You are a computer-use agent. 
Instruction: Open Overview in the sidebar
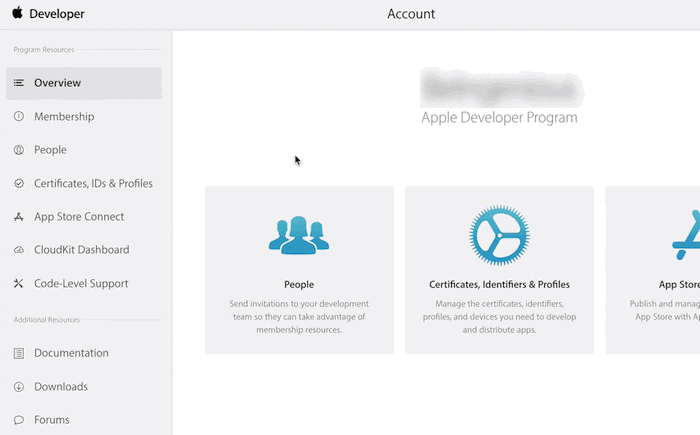tap(84, 83)
